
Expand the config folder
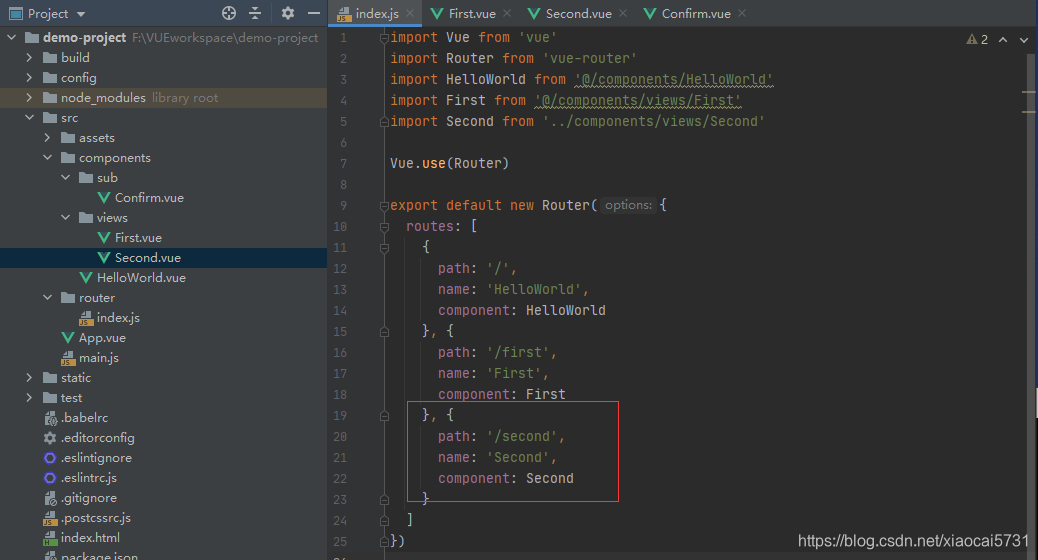pos(29,77)
